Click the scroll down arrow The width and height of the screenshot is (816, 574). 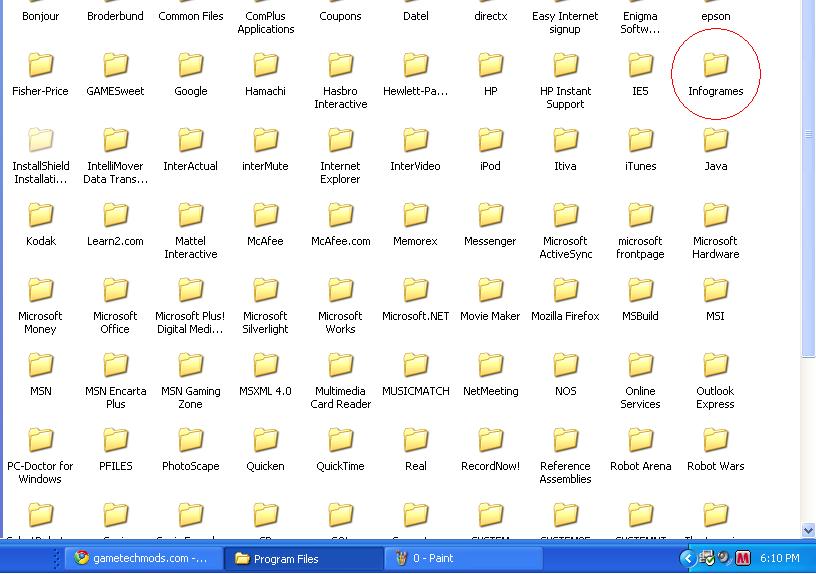point(808,530)
